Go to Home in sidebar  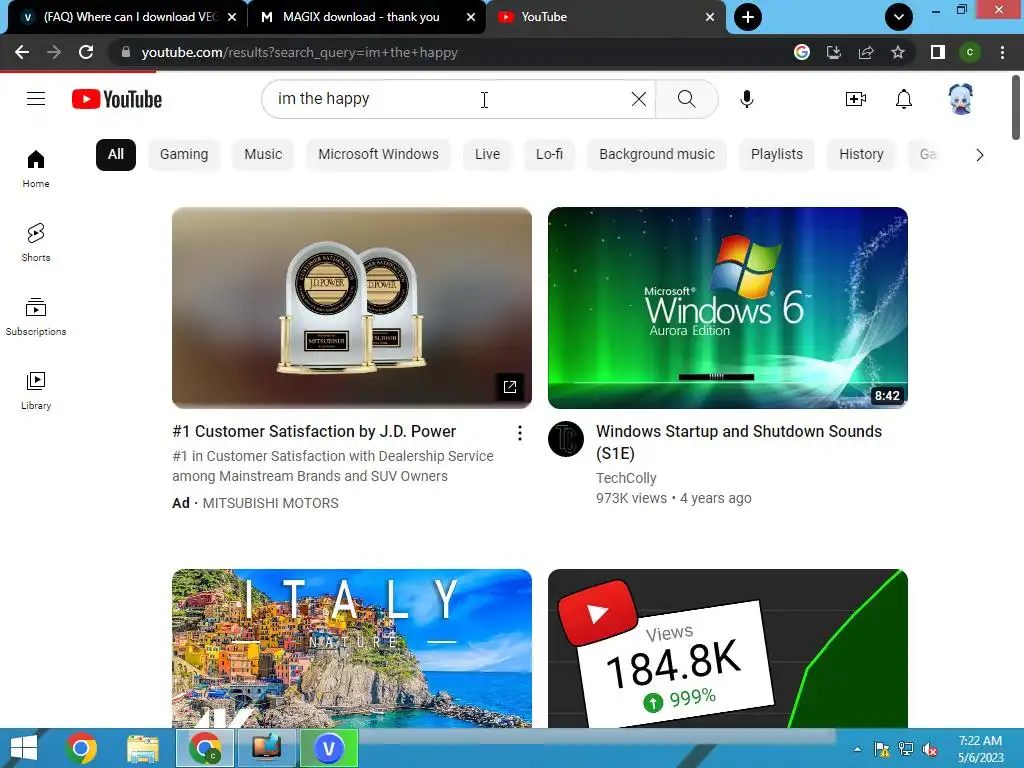(x=36, y=168)
